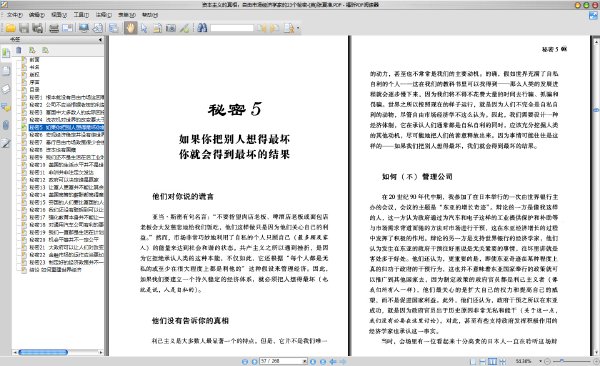Jump to 秘密12 bookmark
600x366 pixels.
(x=64, y=180)
